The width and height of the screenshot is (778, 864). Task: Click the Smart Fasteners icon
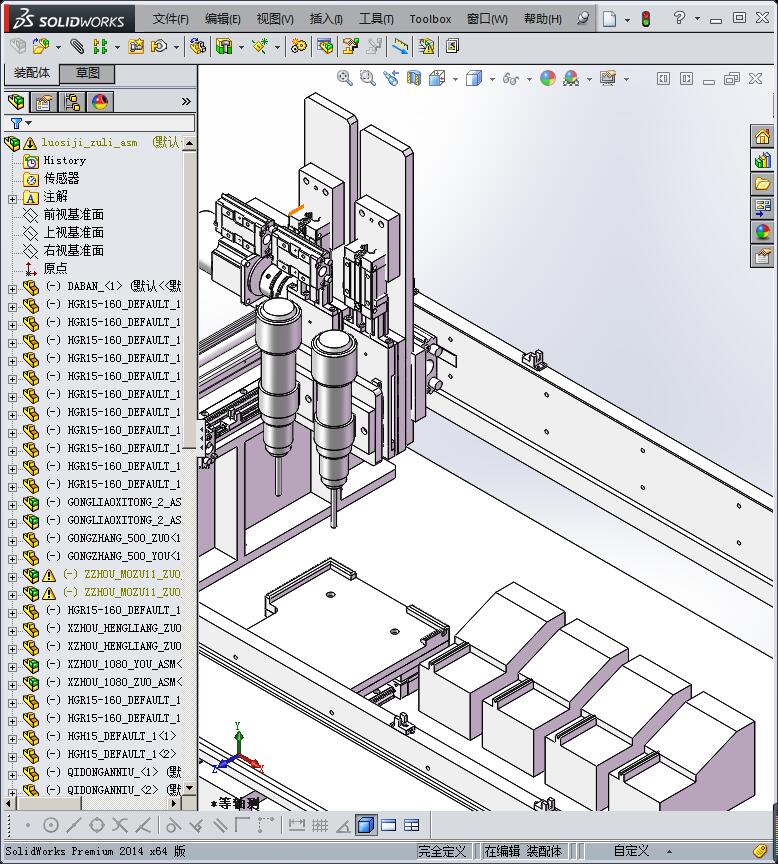click(136, 46)
